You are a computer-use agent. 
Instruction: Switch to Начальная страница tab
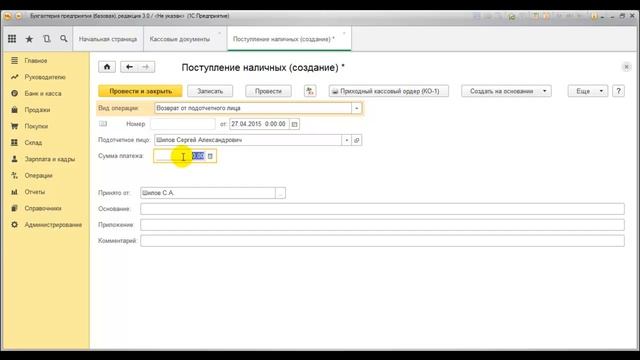108,39
